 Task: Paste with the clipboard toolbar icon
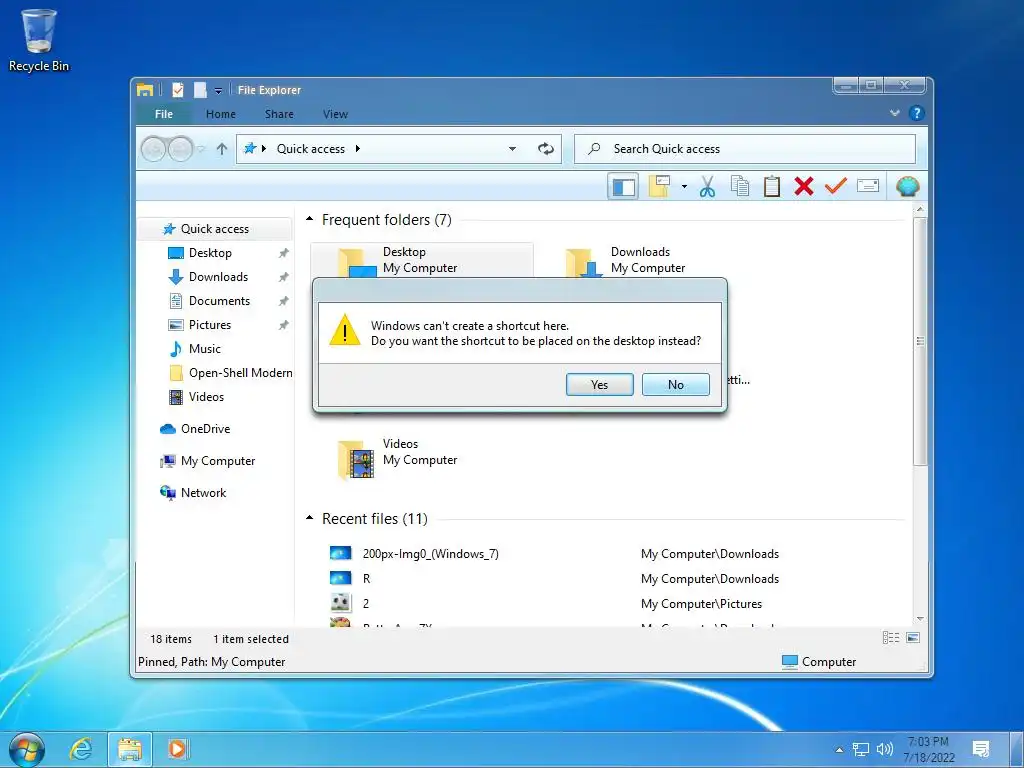coord(772,186)
